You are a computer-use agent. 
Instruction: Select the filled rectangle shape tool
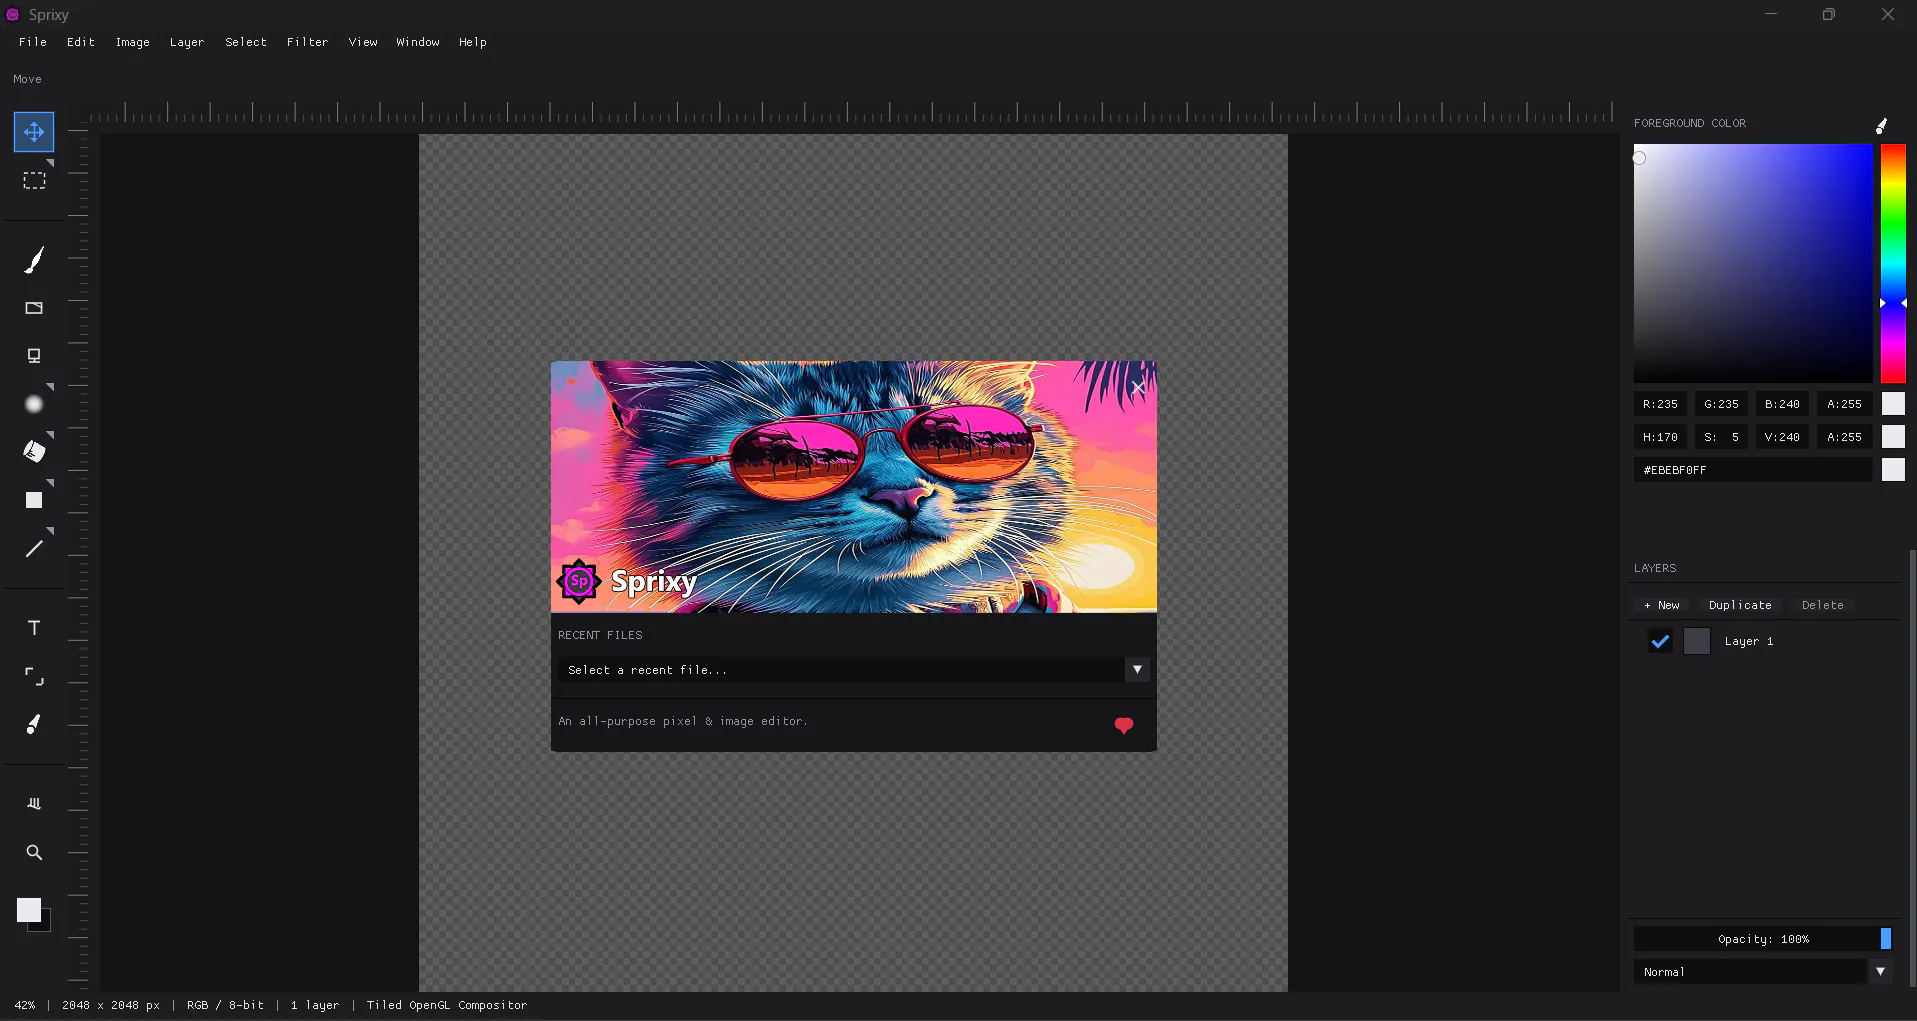[x=34, y=500]
